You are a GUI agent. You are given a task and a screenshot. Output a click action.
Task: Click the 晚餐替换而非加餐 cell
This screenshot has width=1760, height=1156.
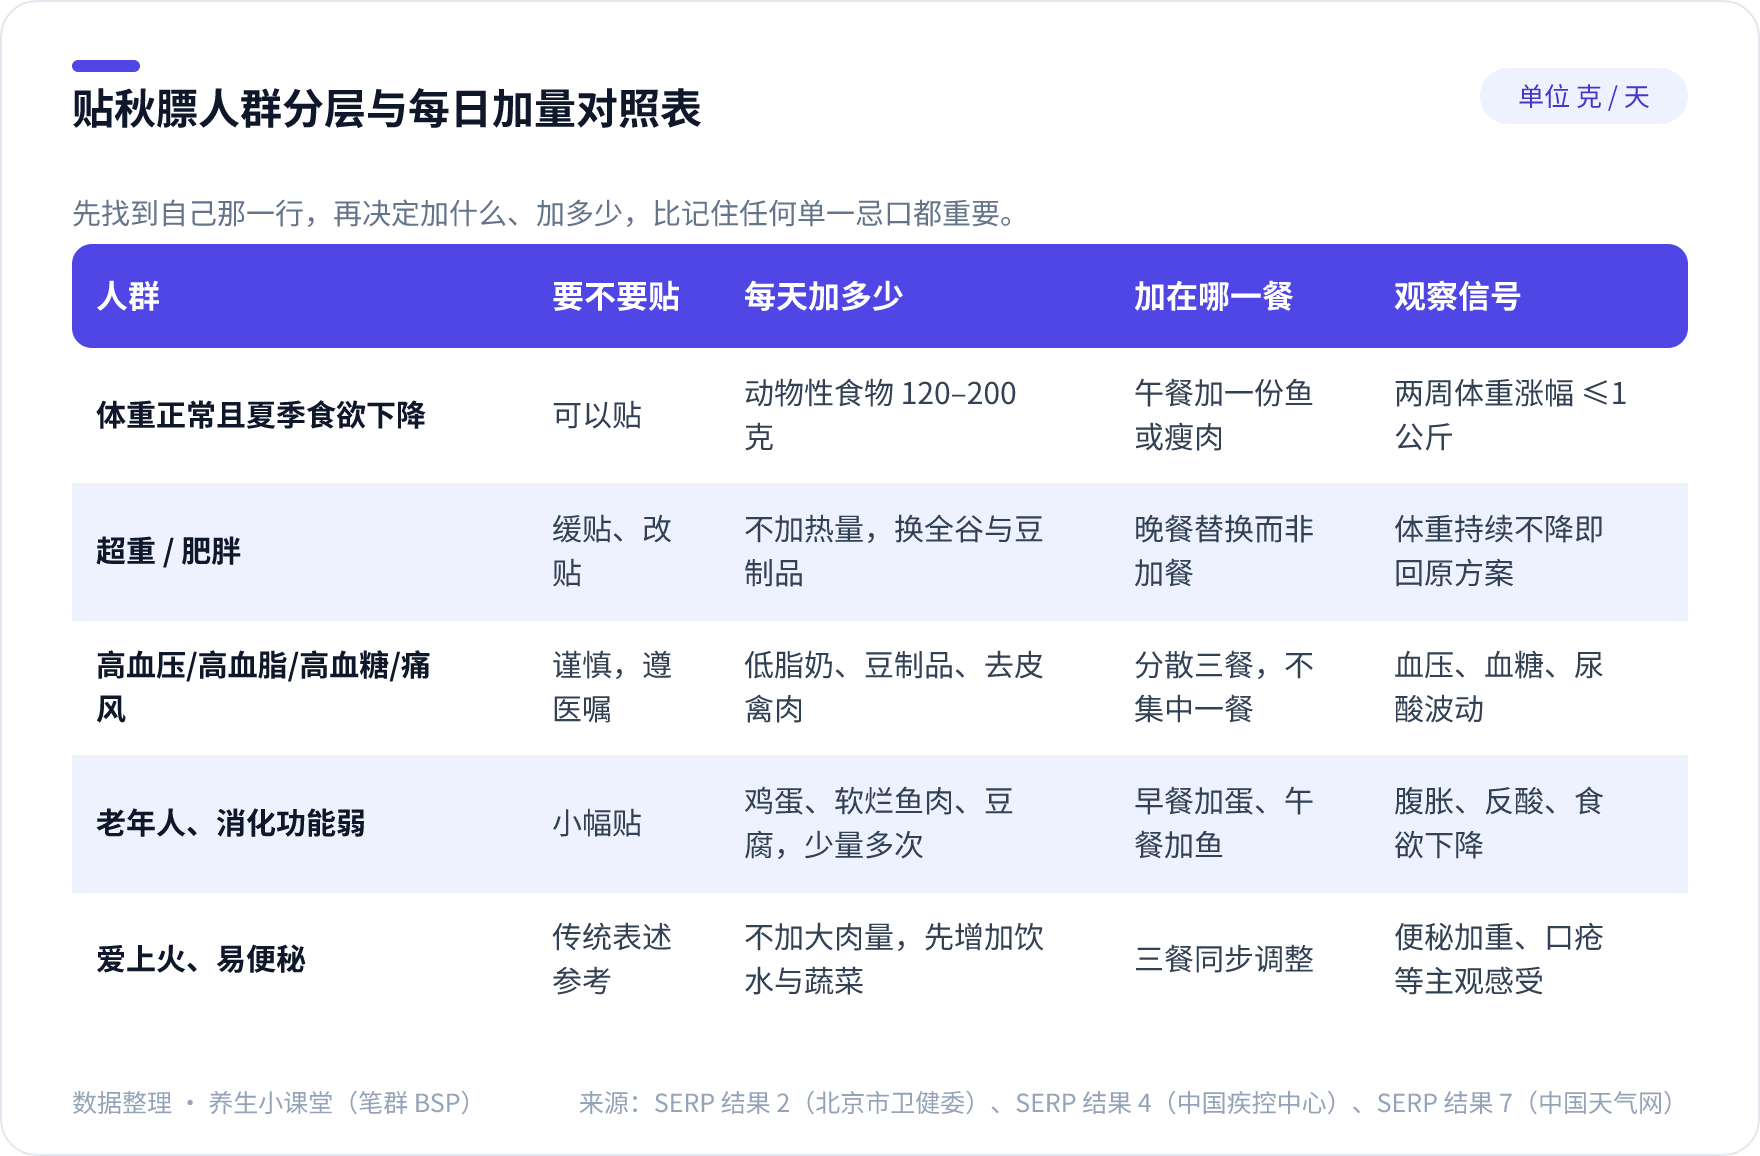coord(1224,551)
